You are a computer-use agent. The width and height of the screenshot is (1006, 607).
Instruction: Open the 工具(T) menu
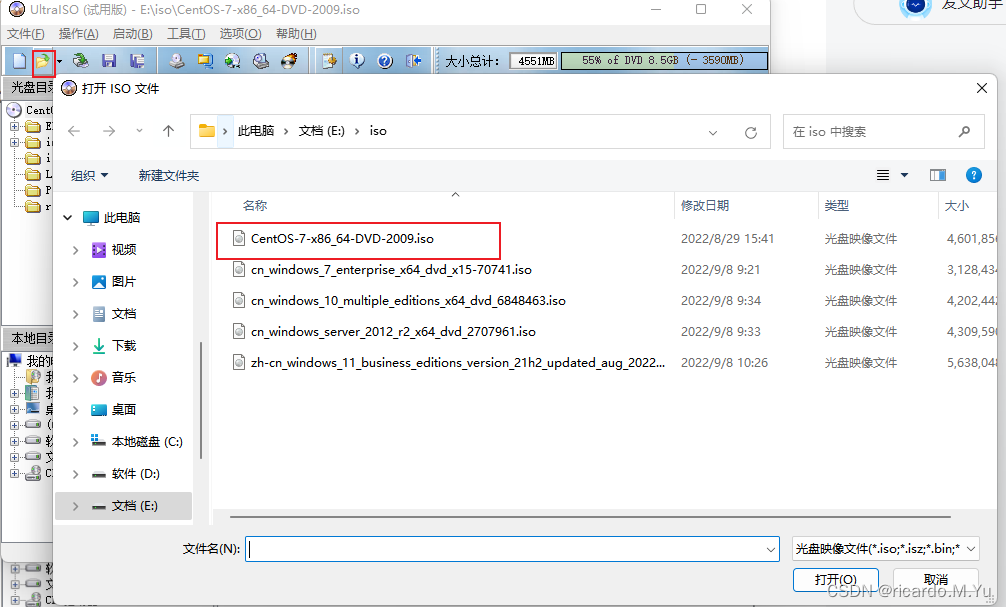tap(186, 34)
